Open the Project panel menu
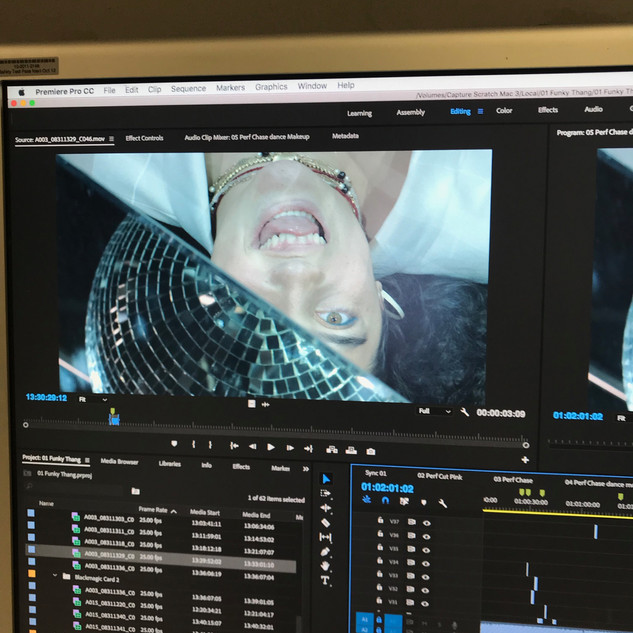633x633 pixels. tap(87, 460)
